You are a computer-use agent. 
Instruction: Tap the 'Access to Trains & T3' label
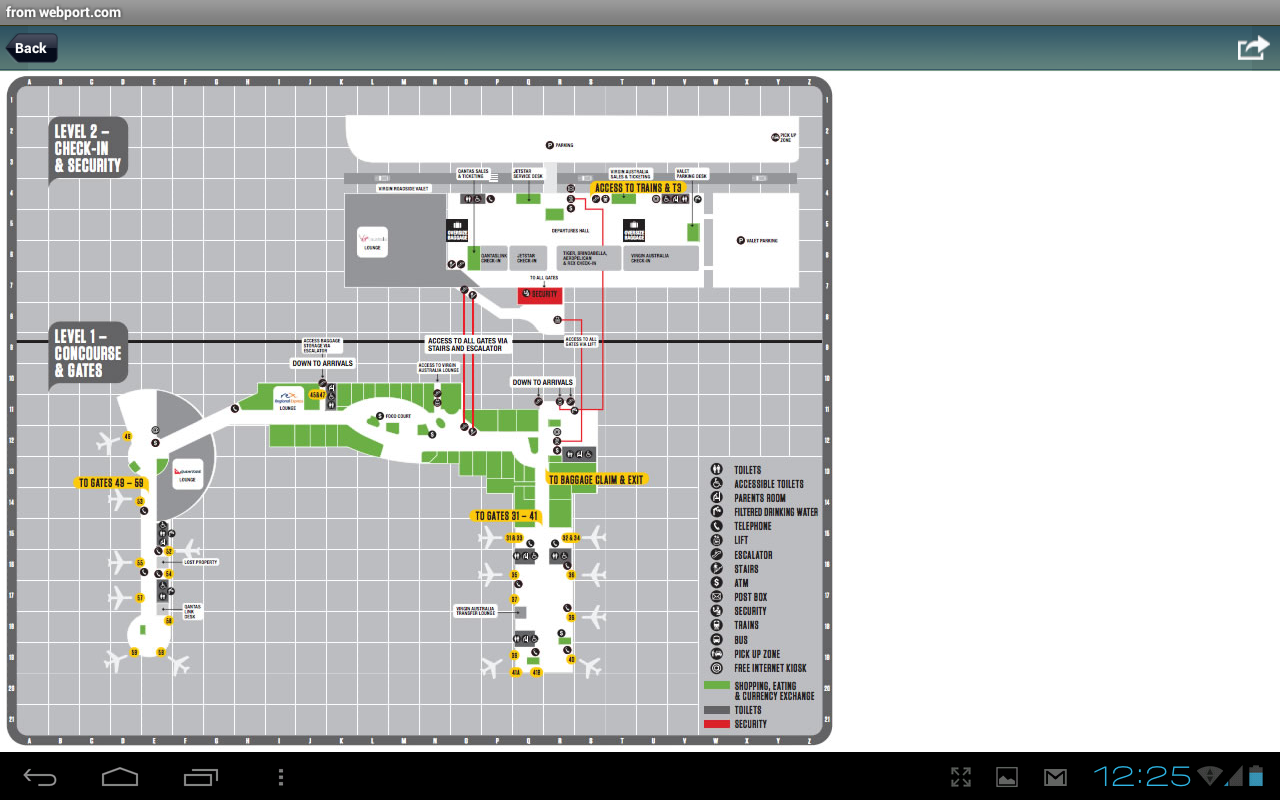point(637,188)
